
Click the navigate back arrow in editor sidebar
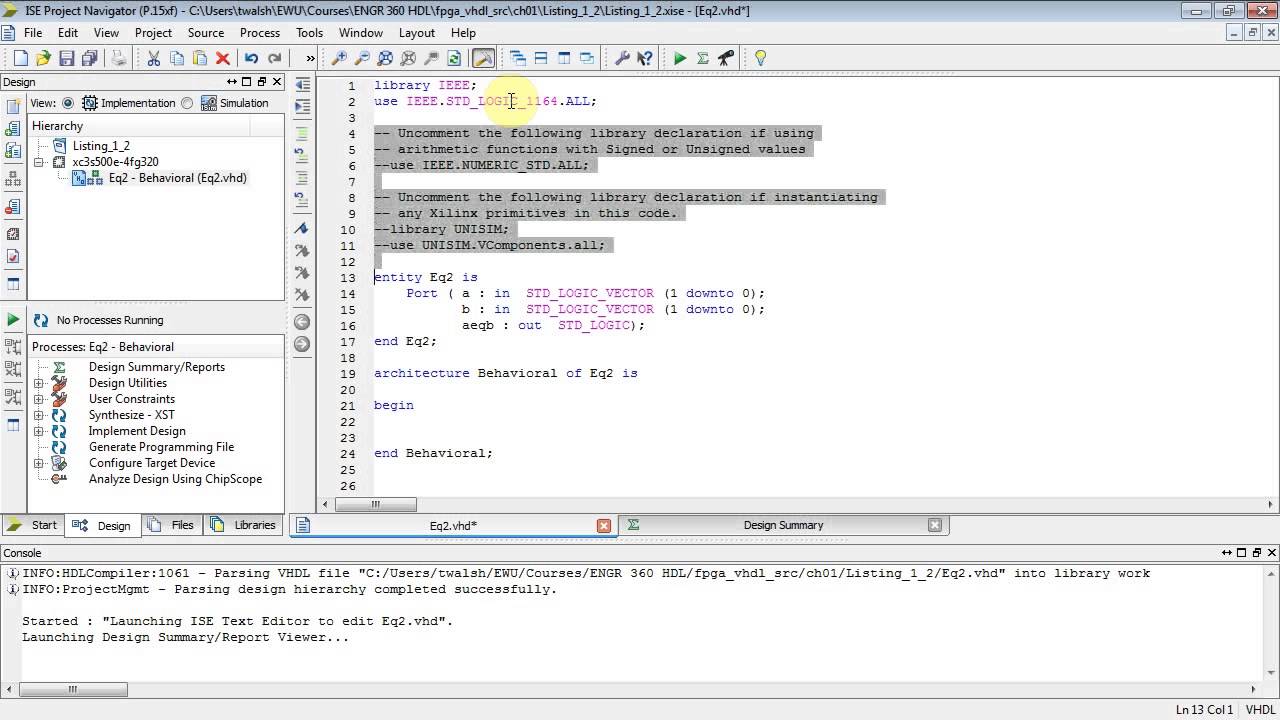(x=302, y=322)
